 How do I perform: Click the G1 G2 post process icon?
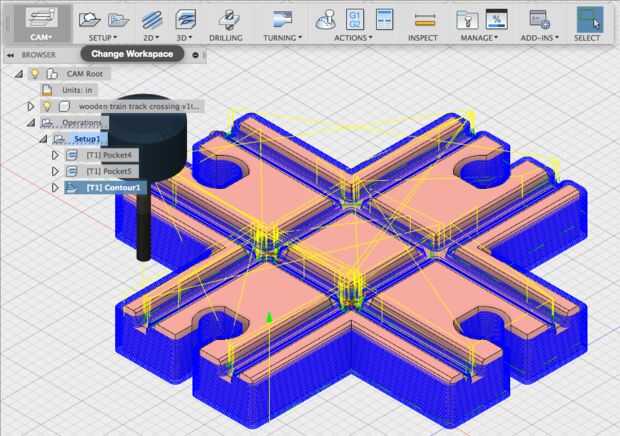click(355, 19)
